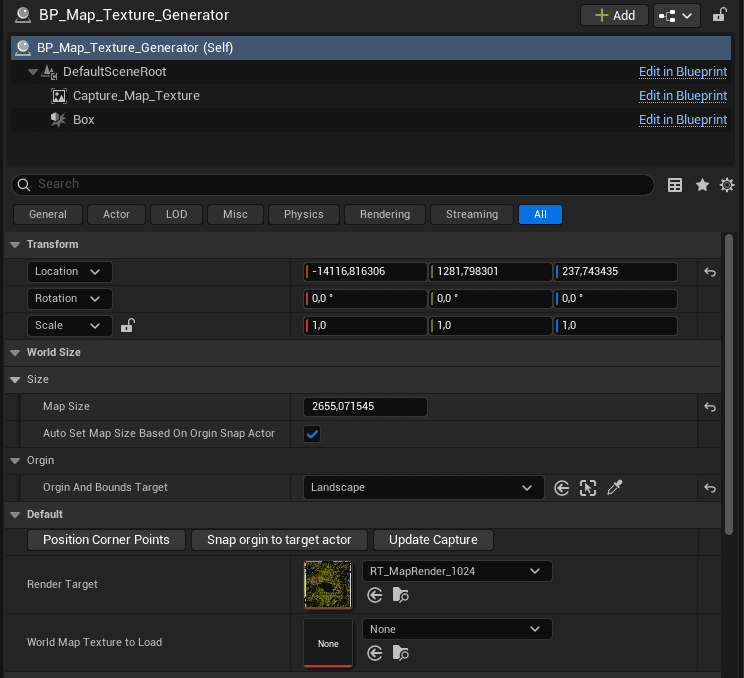Viewport: 744px width, 678px height.
Task: Toggle the details panel lock icon
Action: [x=720, y=15]
